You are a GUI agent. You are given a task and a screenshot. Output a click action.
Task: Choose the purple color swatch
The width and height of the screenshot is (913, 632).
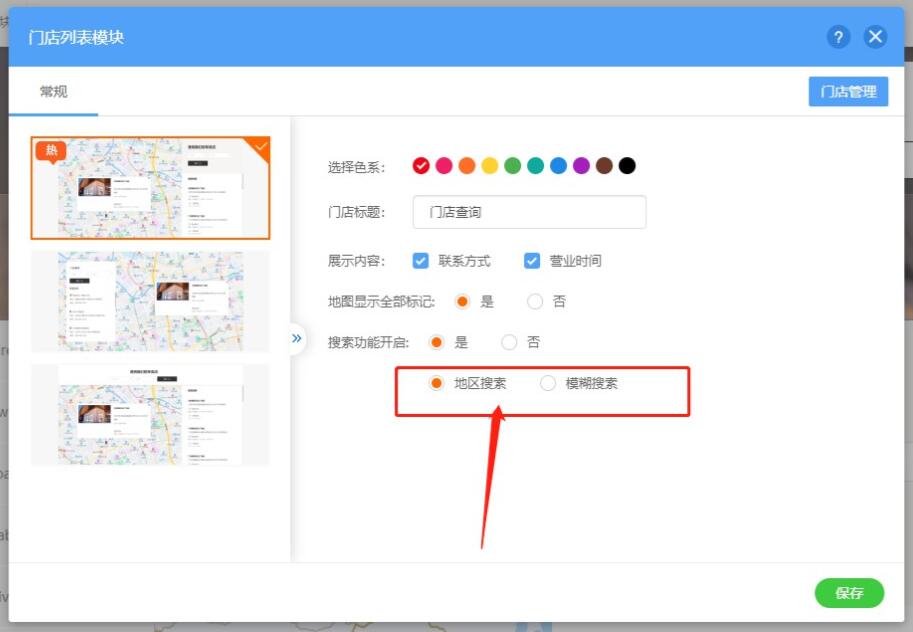pyautogui.click(x=581, y=166)
